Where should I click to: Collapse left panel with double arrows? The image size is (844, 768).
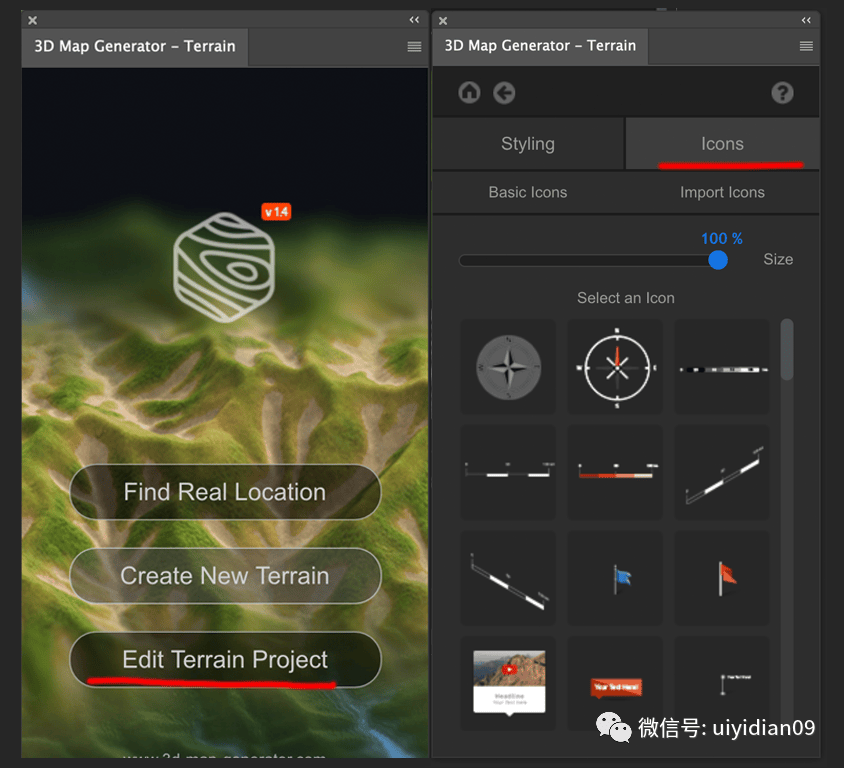point(414,20)
